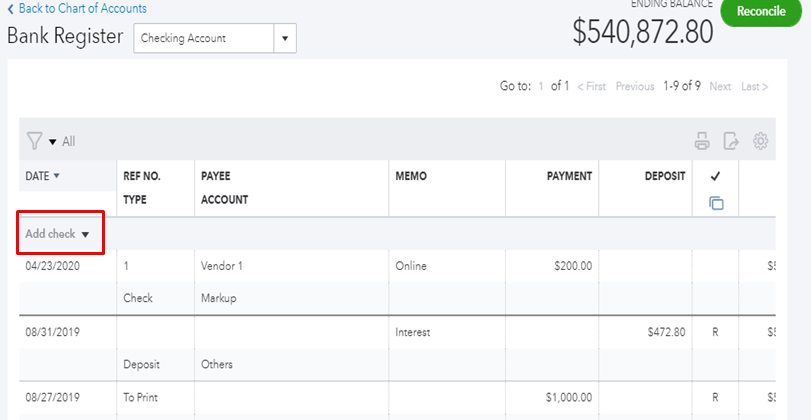Open the Checking Account dropdown
Screen dimensions: 811x420
pos(285,39)
